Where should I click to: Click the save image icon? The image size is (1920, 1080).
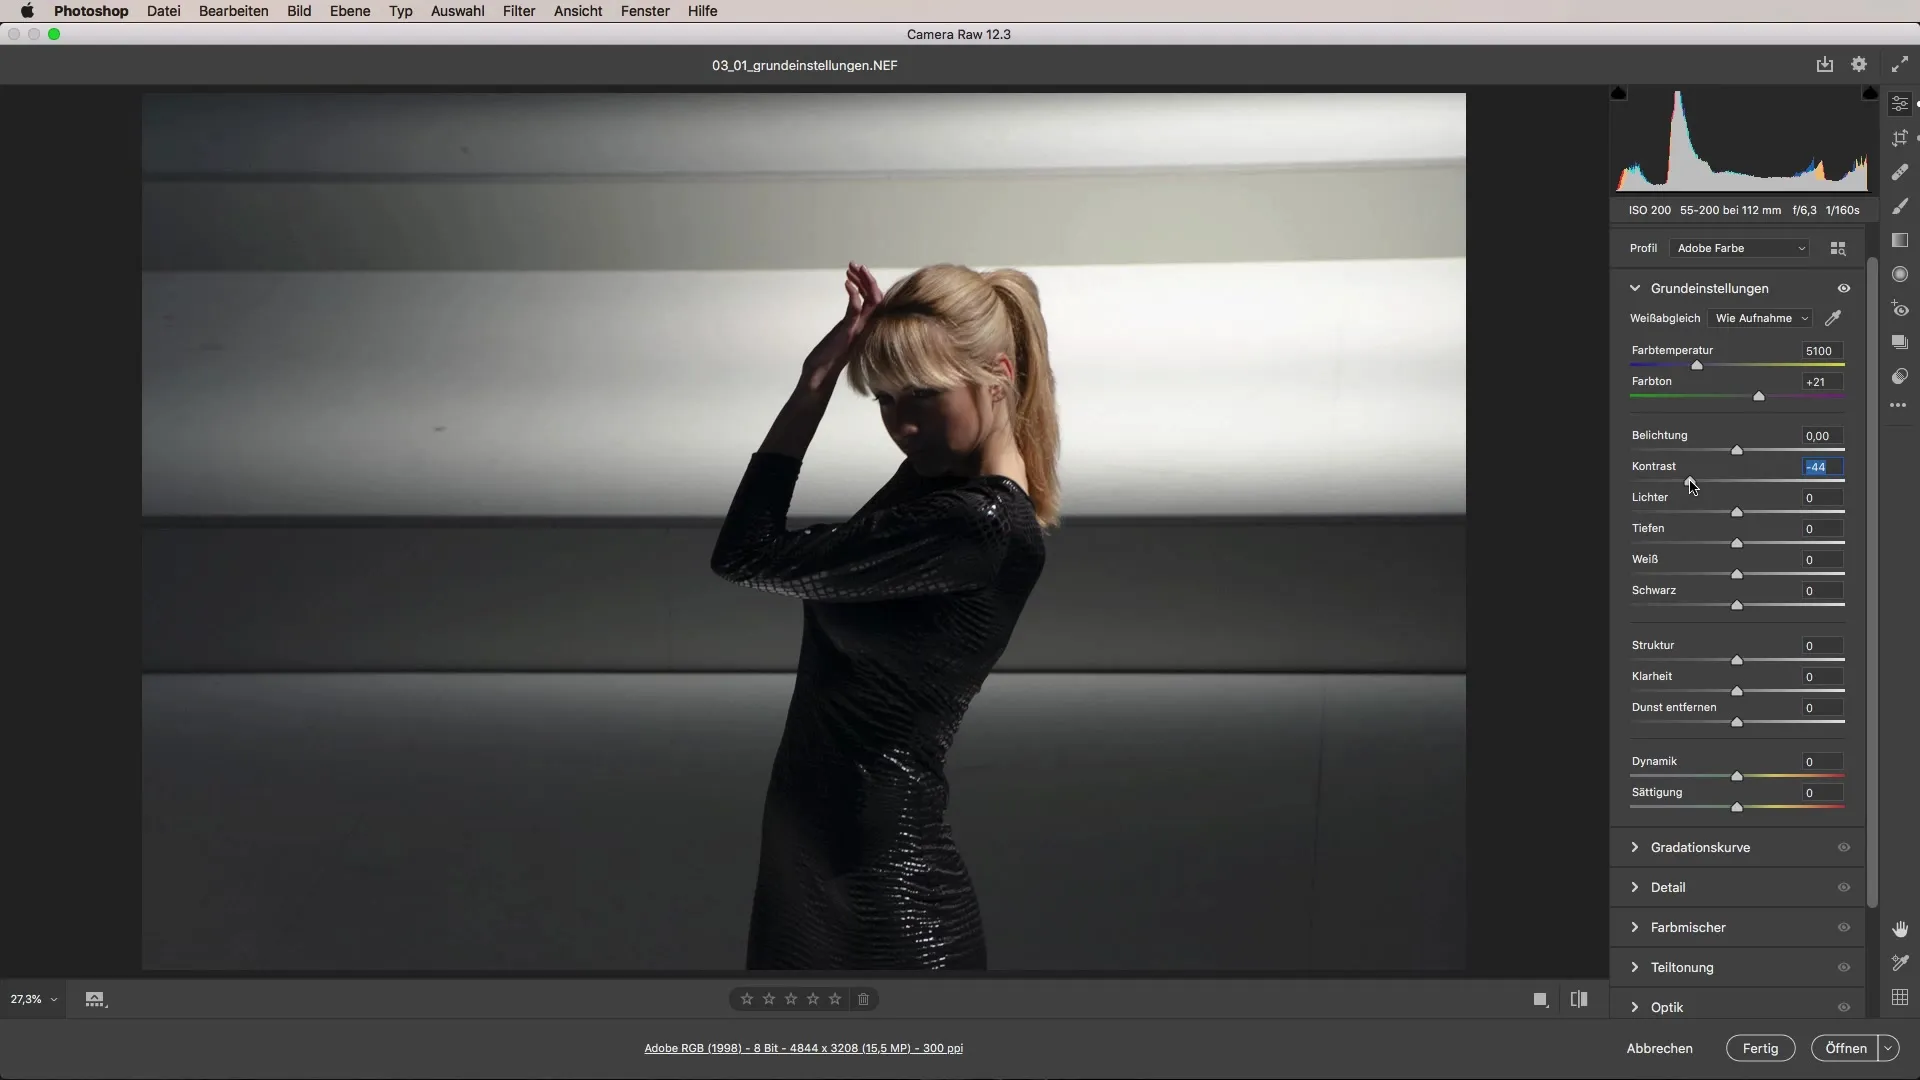pos(1825,64)
